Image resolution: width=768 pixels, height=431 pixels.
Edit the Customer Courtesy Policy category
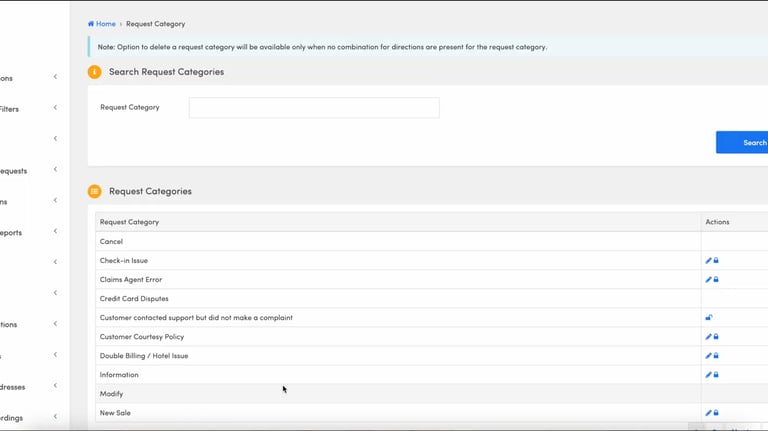[708, 337]
